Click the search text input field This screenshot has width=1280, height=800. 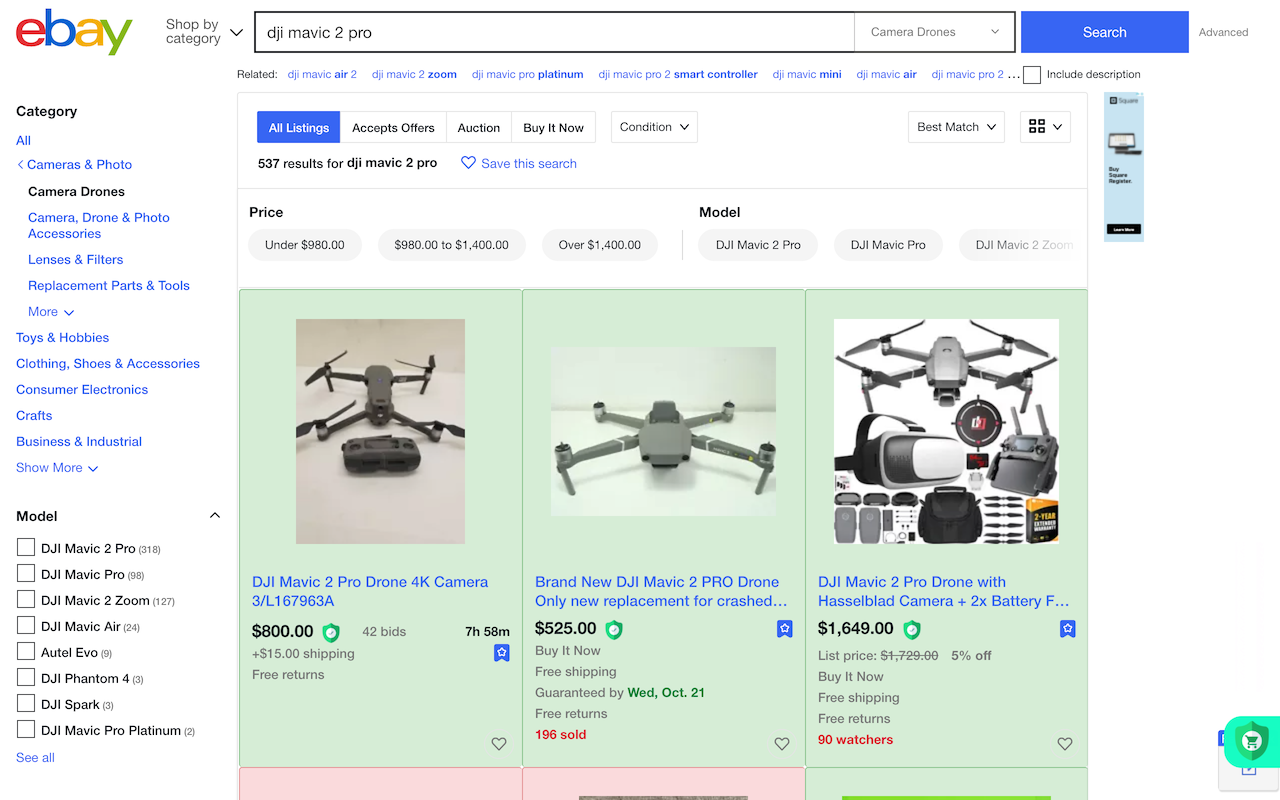(555, 32)
